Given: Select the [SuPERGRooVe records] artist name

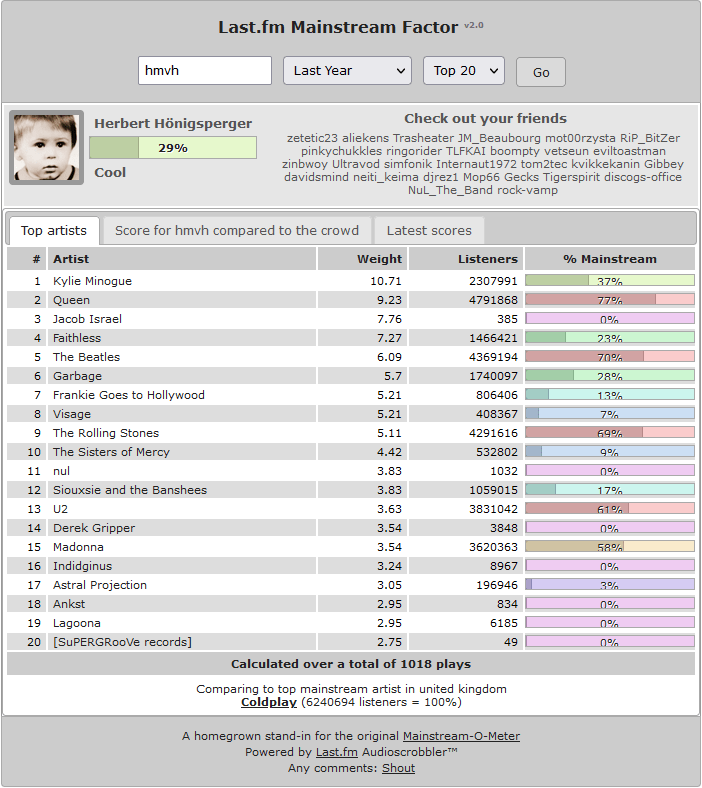Looking at the screenshot, I should (x=123, y=642).
